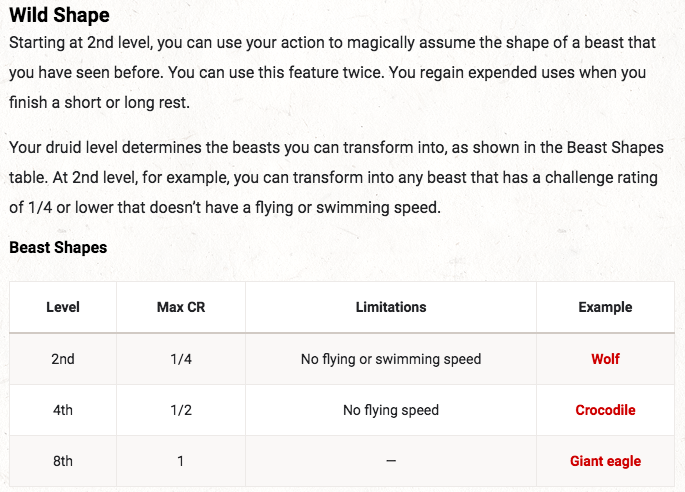Click the dash in the 8th-level Limitations cell
685x492 pixels.
391,461
